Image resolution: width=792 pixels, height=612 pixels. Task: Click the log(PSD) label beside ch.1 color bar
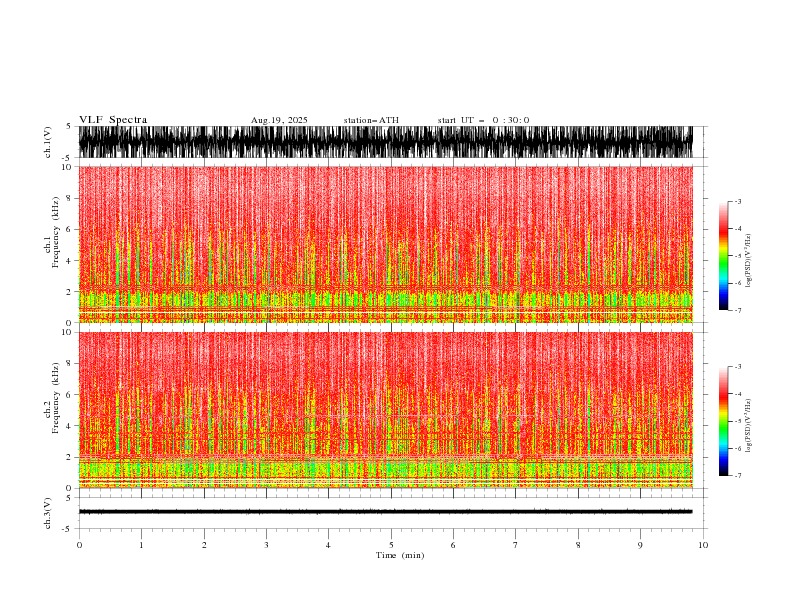coord(748,261)
